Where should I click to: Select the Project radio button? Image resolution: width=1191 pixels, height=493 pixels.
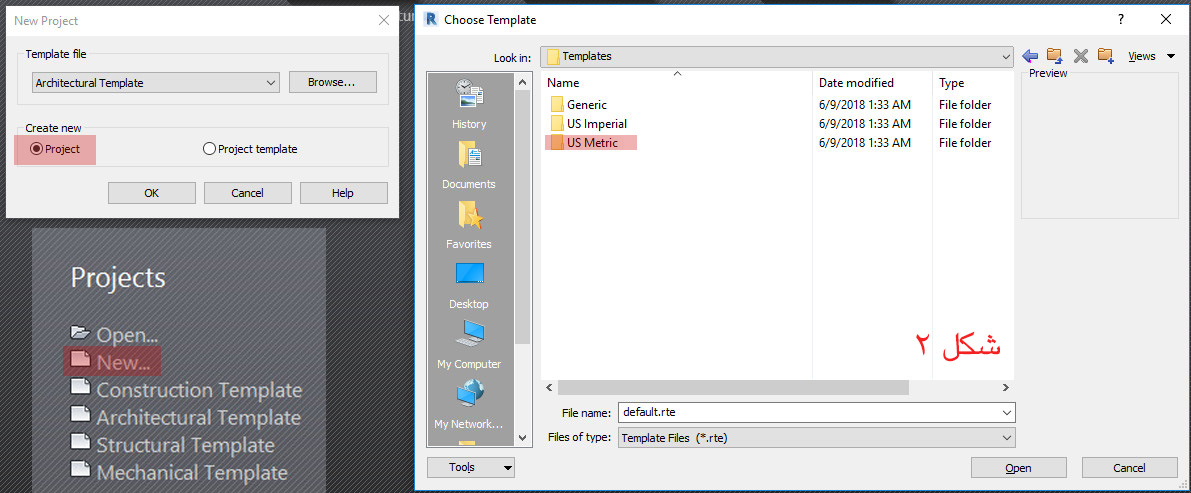click(x=38, y=149)
